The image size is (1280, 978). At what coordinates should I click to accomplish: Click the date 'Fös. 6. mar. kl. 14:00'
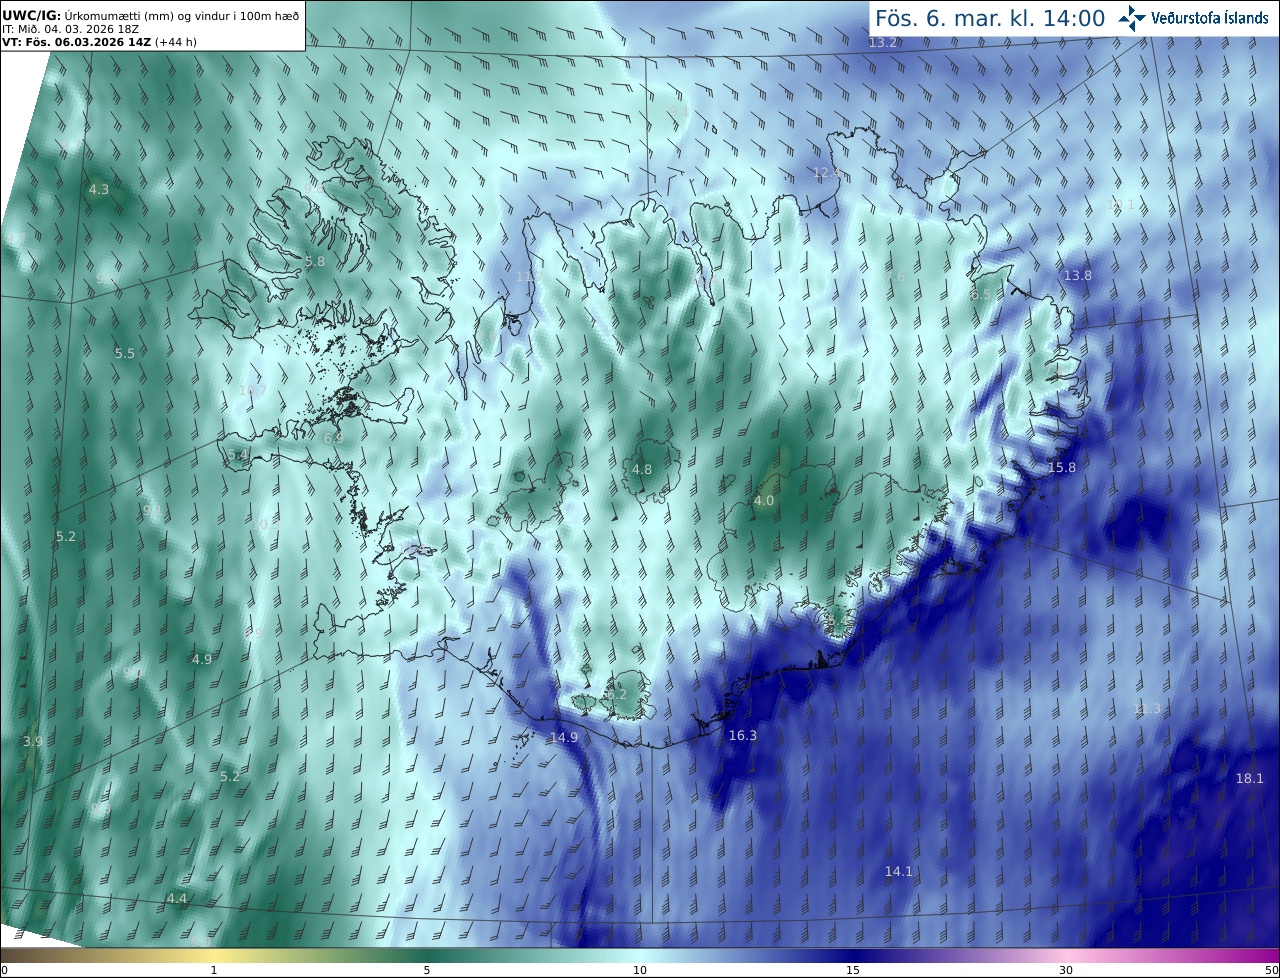[x=990, y=18]
